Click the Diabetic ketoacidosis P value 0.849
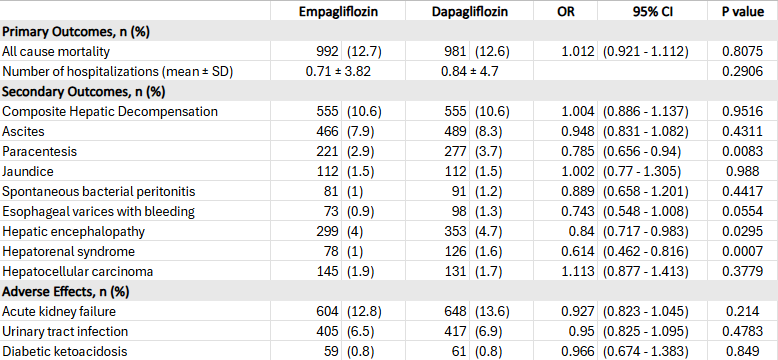Image resolution: width=778 pixels, height=360 pixels. [743, 351]
